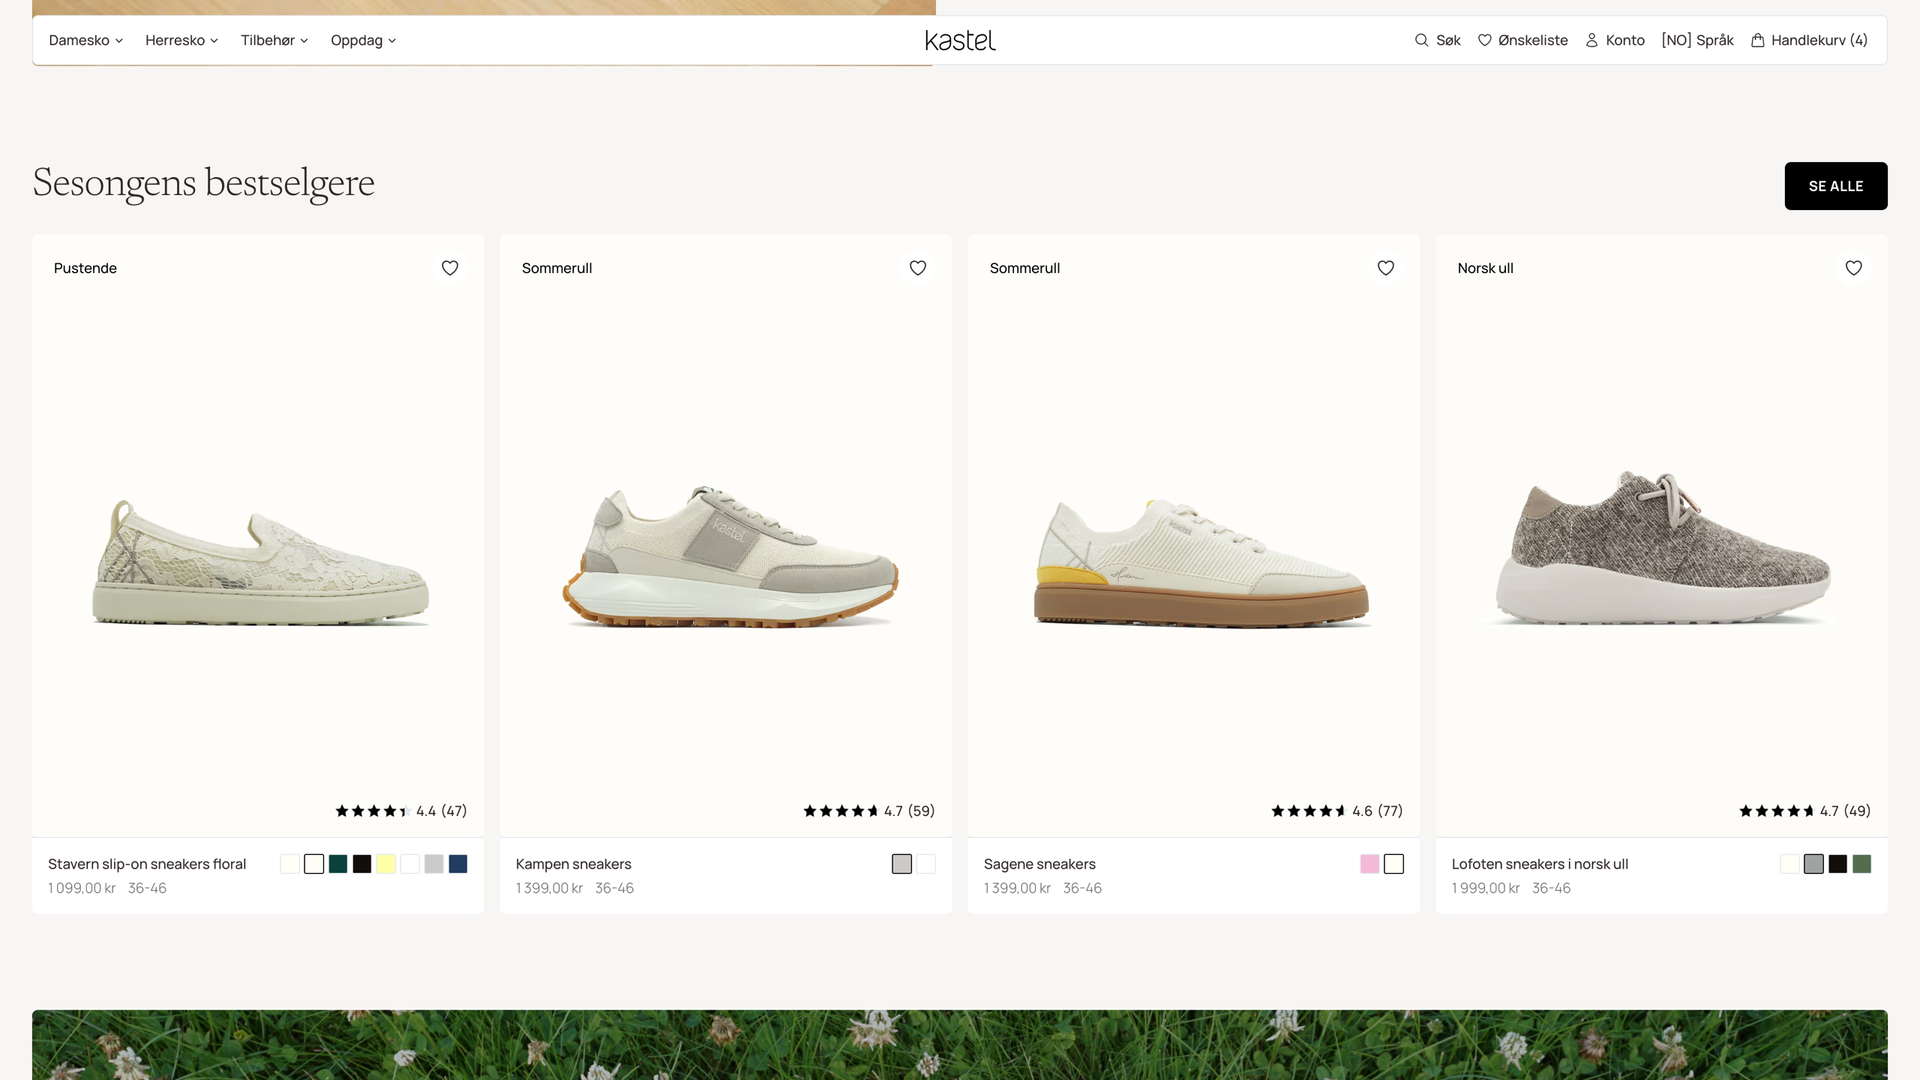Open the Stavern slip-on sneakers floral title
The image size is (1920, 1080).
pyautogui.click(x=147, y=864)
